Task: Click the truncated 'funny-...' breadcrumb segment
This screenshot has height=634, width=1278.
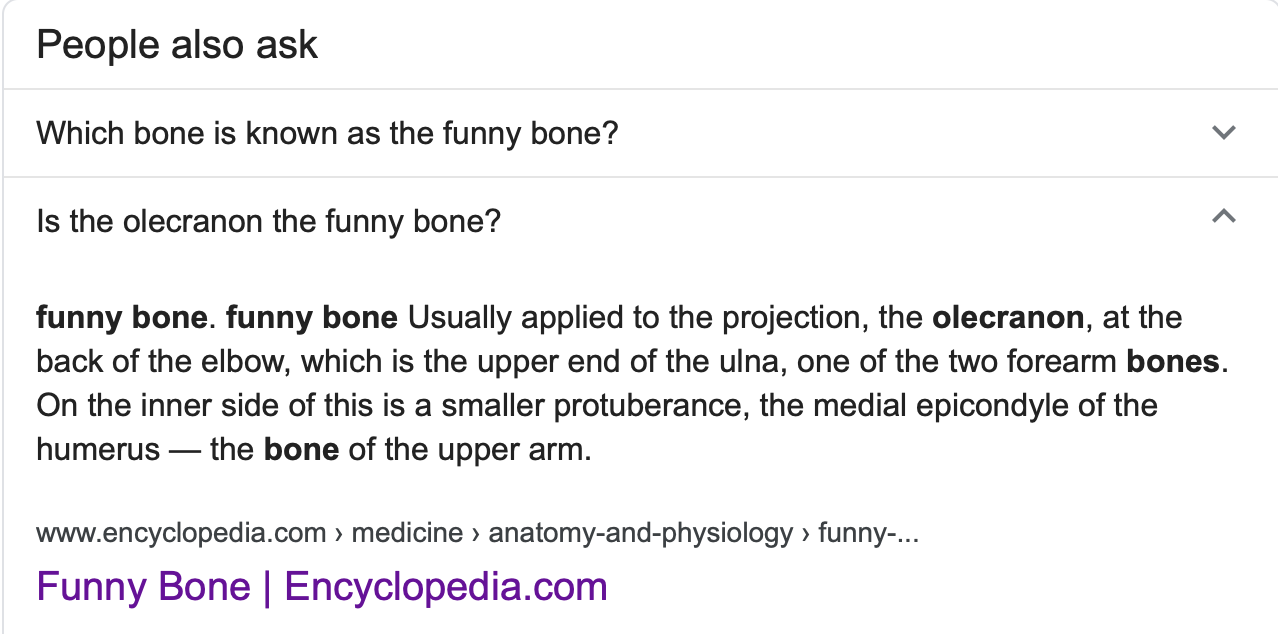Action: [867, 533]
